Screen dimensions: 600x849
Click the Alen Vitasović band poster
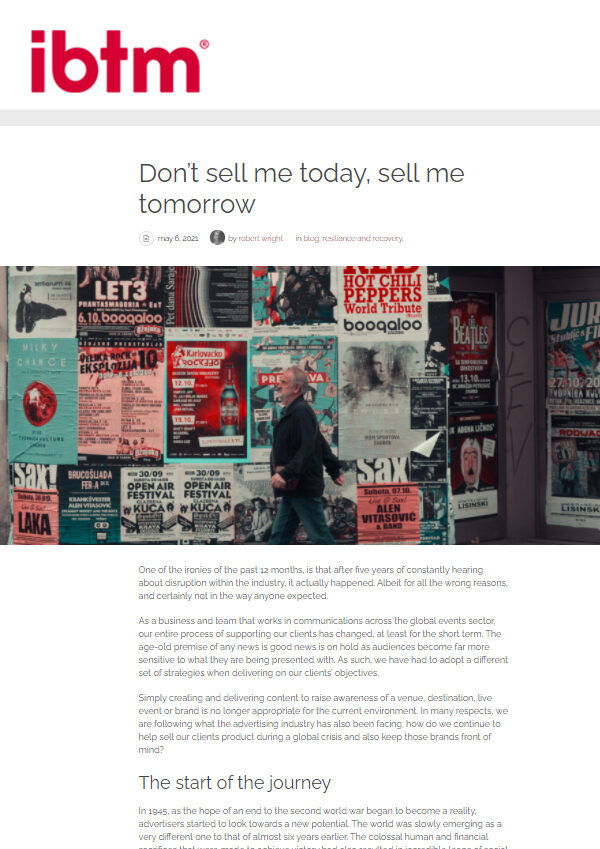(x=388, y=512)
